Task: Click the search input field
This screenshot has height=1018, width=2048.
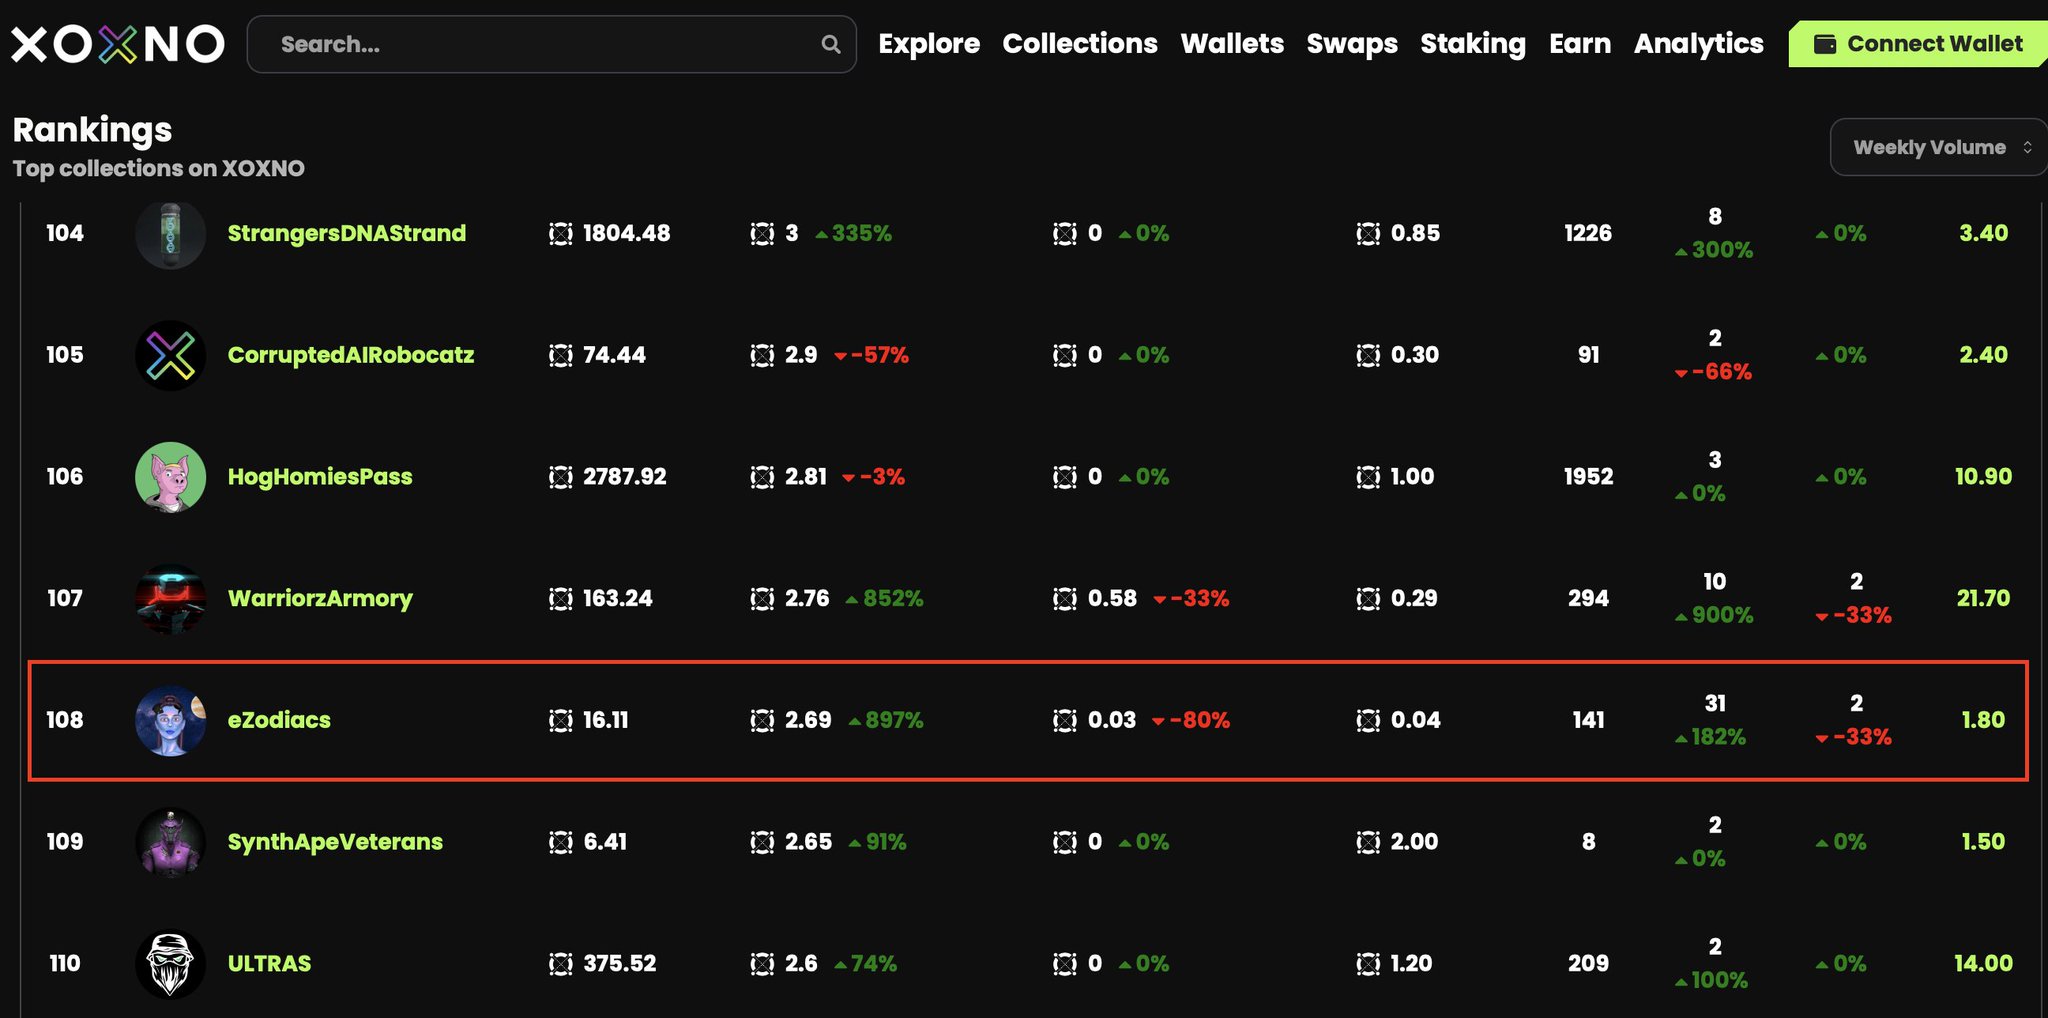Action: pyautogui.click(x=552, y=44)
